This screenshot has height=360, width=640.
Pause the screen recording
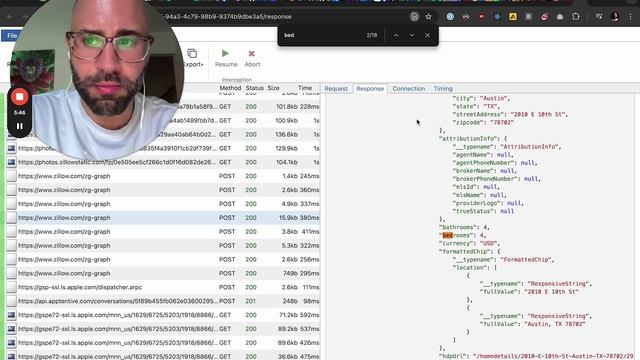pos(20,126)
